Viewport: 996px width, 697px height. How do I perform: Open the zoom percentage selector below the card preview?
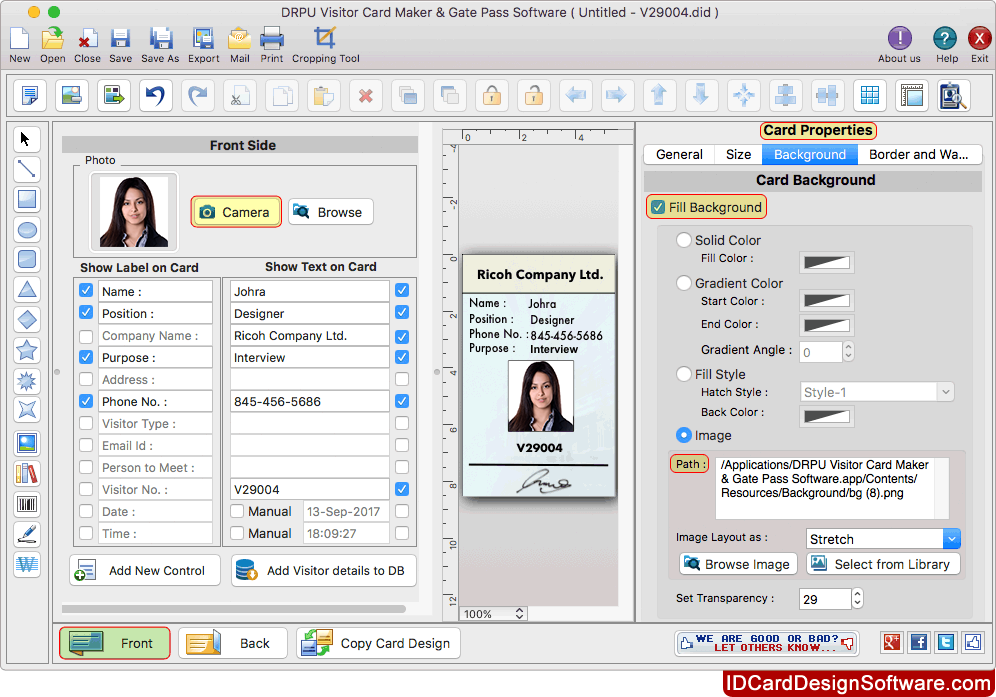pyautogui.click(x=492, y=613)
